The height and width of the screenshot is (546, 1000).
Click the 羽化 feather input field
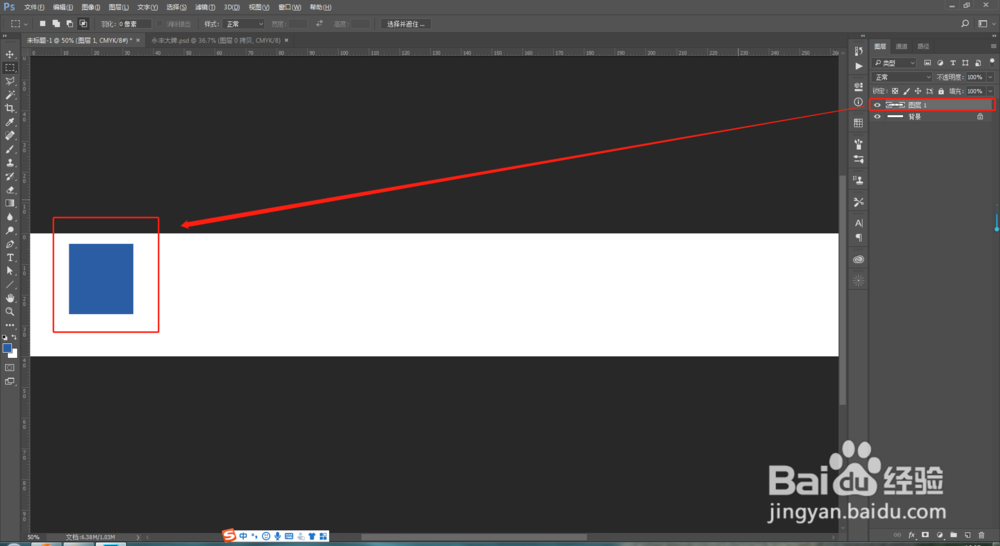click(x=135, y=24)
